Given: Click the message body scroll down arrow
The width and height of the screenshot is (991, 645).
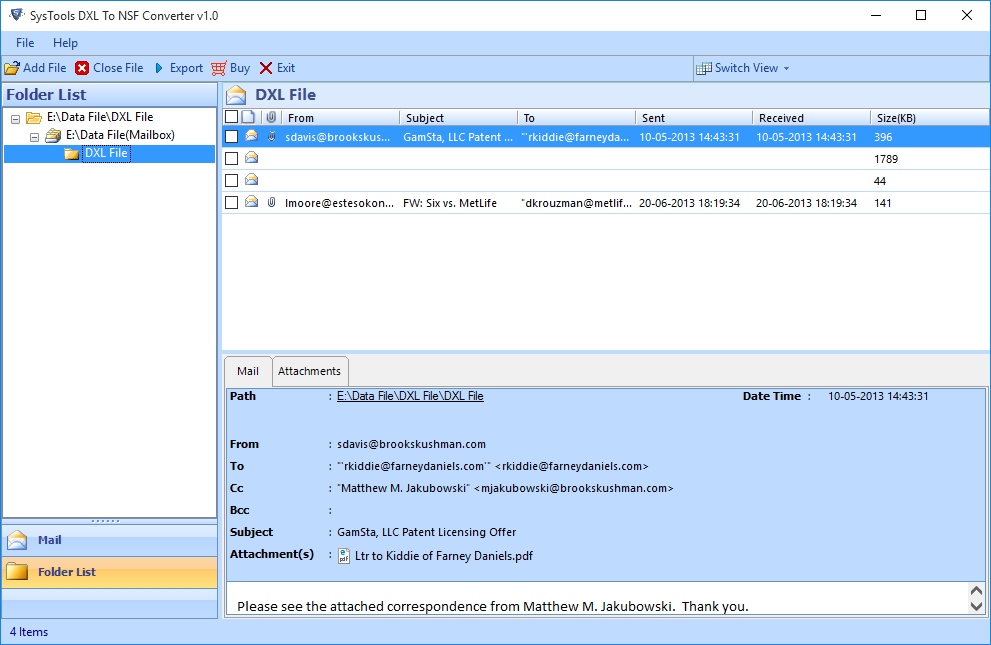Looking at the screenshot, I should pos(976,606).
